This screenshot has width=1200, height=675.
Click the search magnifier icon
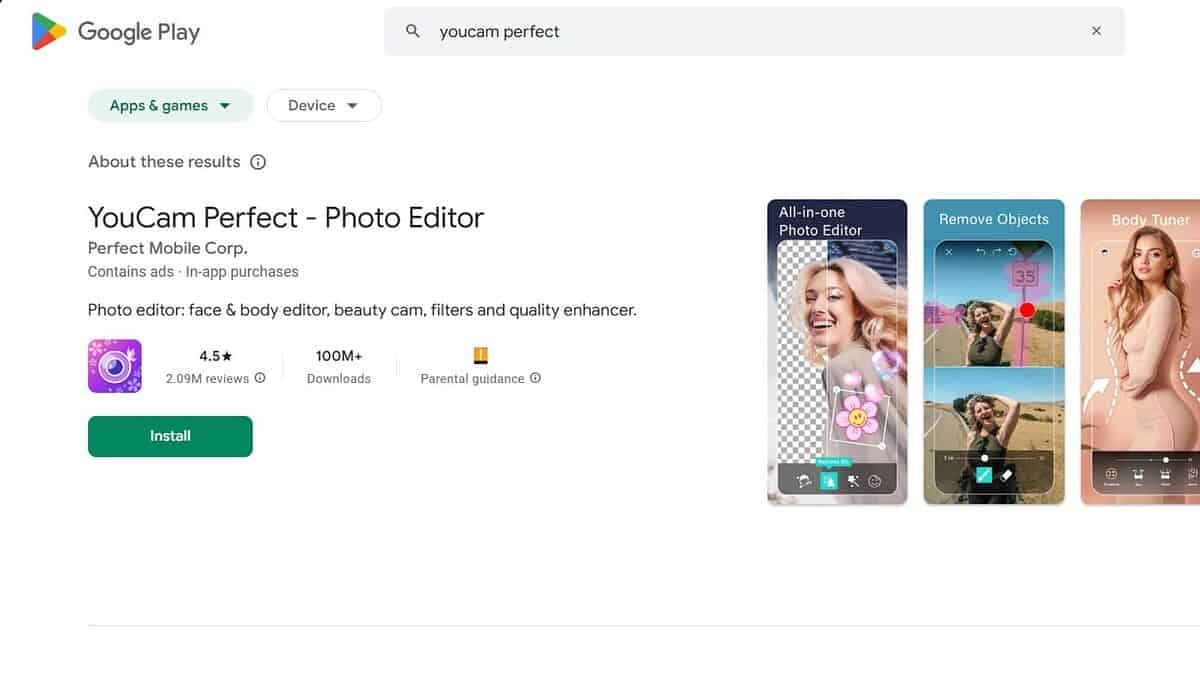412,32
